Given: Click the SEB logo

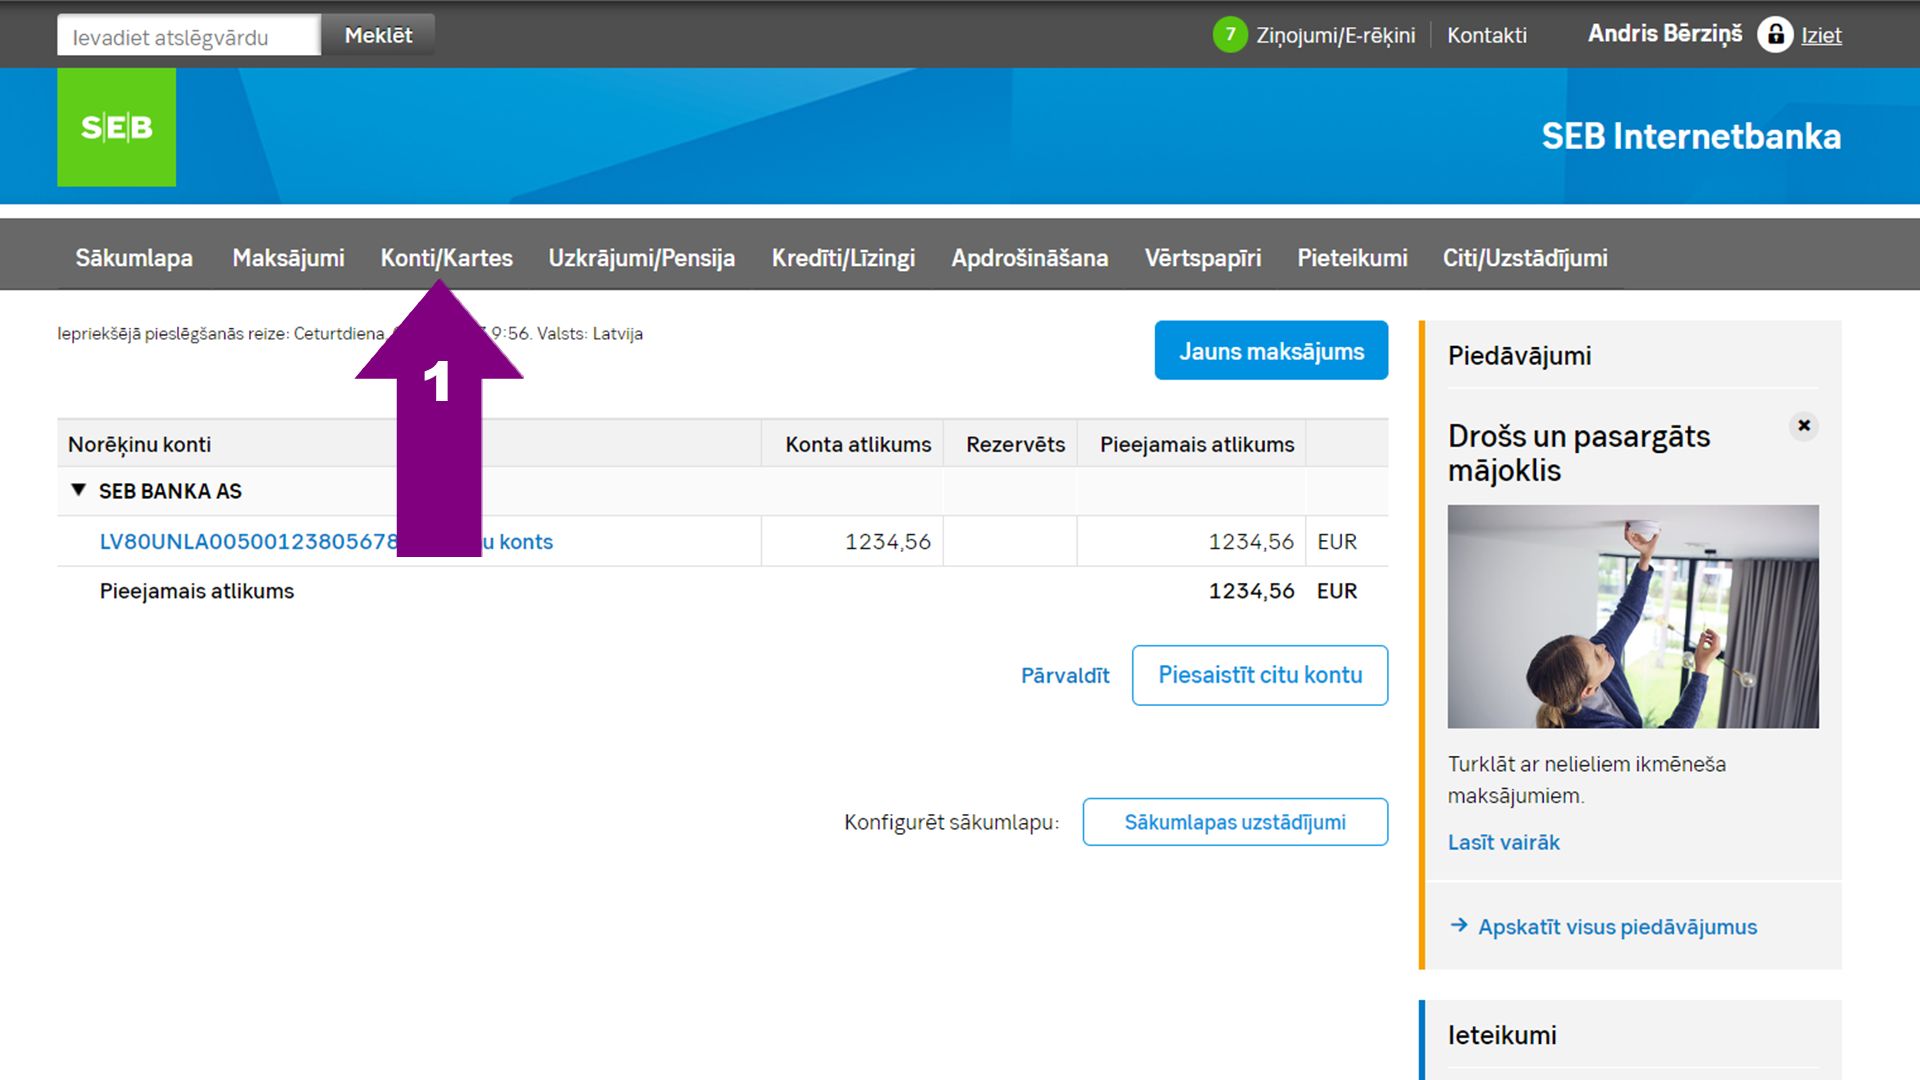Looking at the screenshot, I should click(116, 127).
